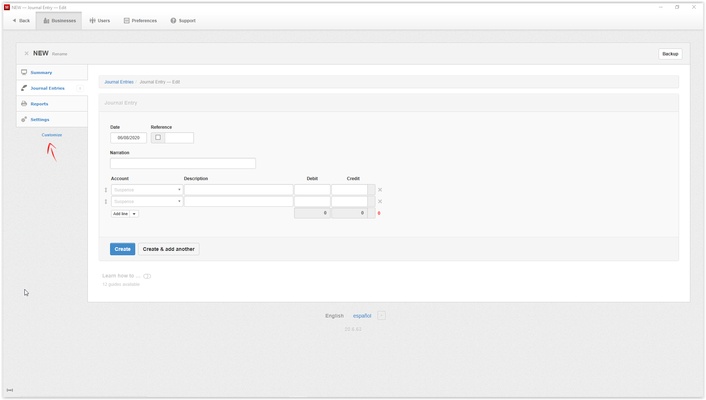Click the Backup button
The height and width of the screenshot is (400, 706).
point(670,54)
